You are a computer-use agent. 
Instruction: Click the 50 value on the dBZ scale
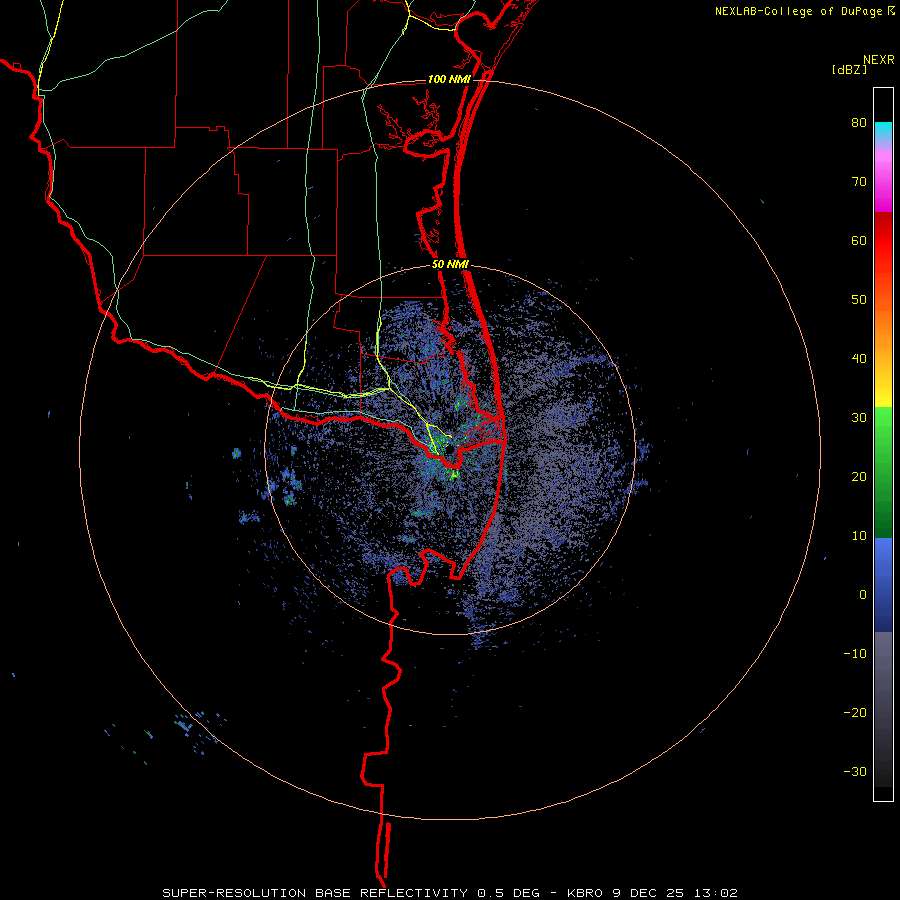coord(859,300)
